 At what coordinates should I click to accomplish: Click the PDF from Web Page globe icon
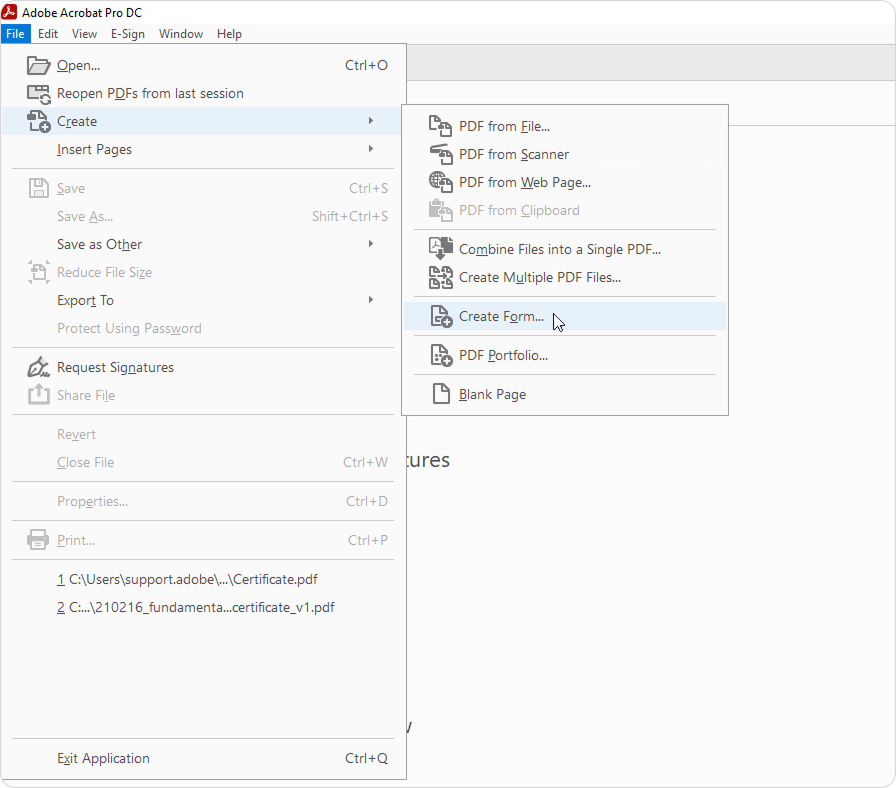point(440,183)
